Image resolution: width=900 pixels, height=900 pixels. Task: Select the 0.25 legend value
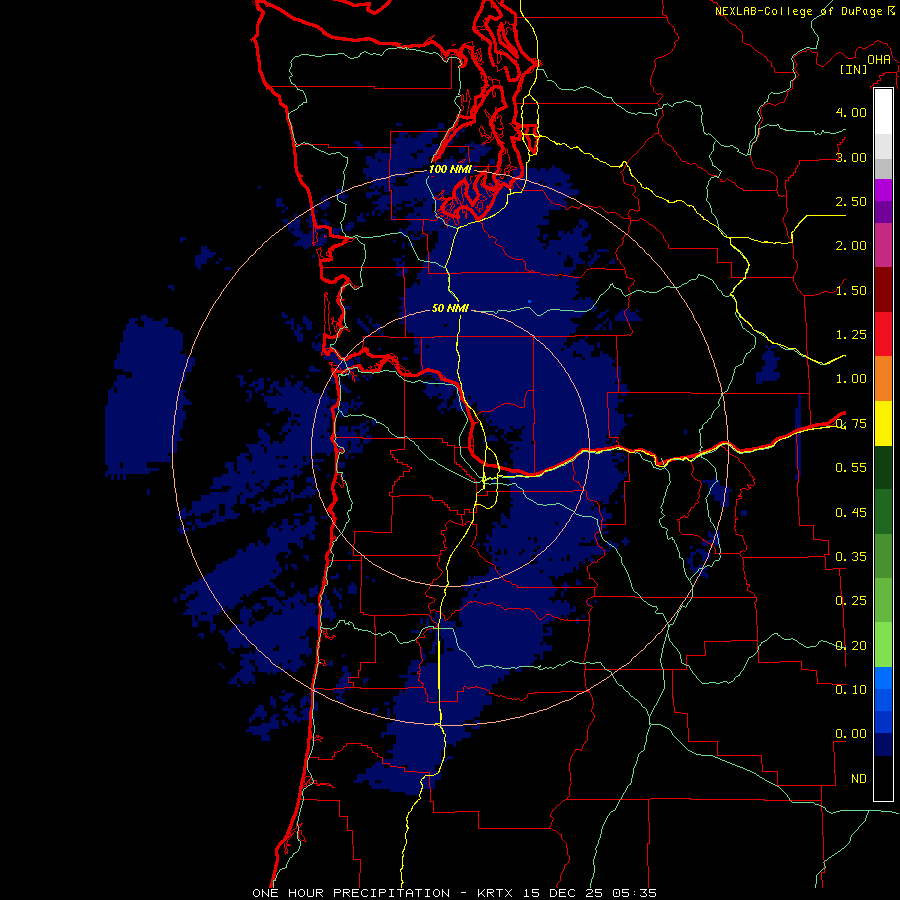click(x=851, y=601)
